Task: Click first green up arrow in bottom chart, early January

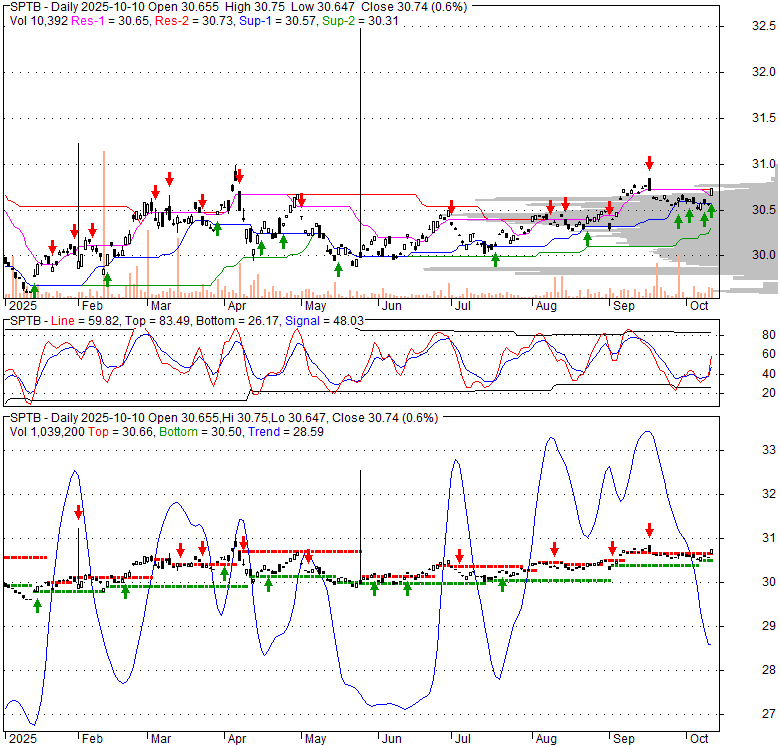Action: pos(37,605)
